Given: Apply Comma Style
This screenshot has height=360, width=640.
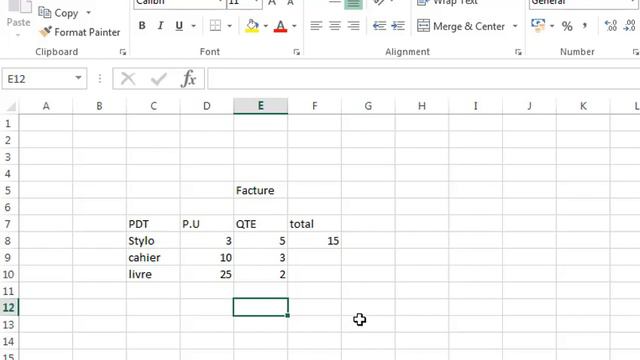Looking at the screenshot, I should [585, 26].
